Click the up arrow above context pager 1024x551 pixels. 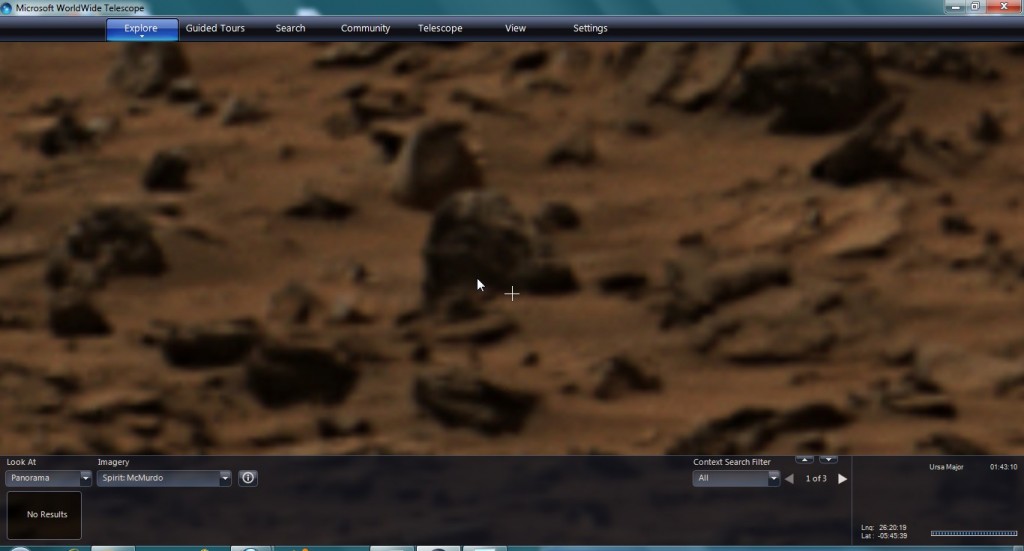pos(804,460)
